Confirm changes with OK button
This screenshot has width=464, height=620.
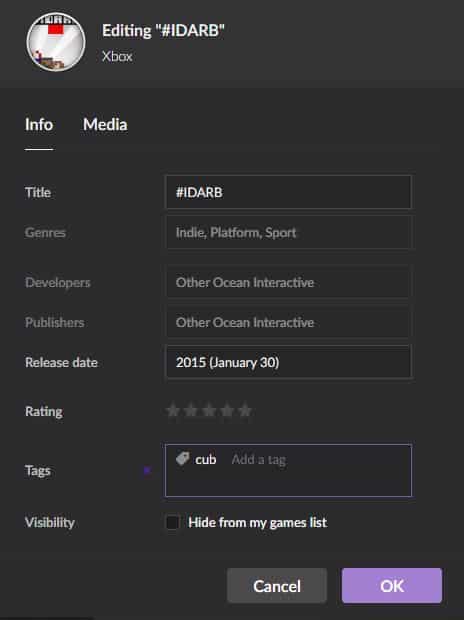click(392, 586)
